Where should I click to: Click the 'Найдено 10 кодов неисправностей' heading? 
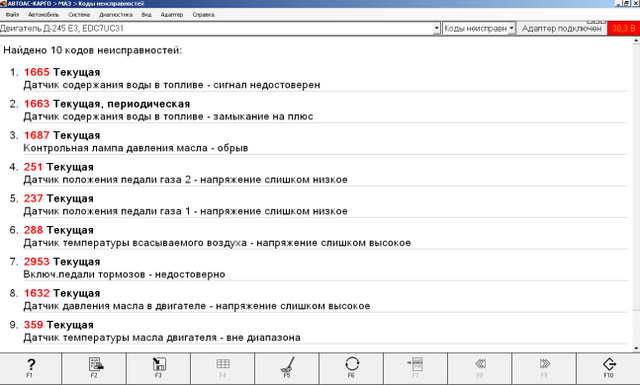[x=93, y=50]
